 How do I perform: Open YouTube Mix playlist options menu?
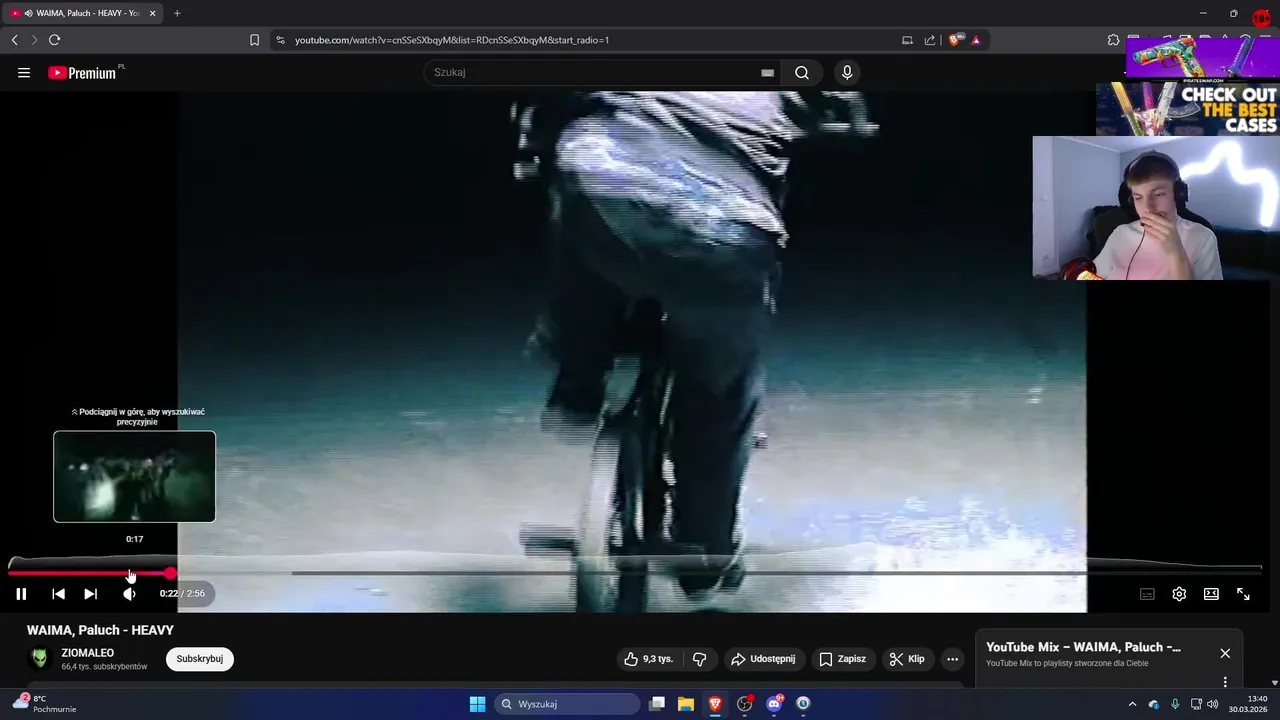(1225, 682)
